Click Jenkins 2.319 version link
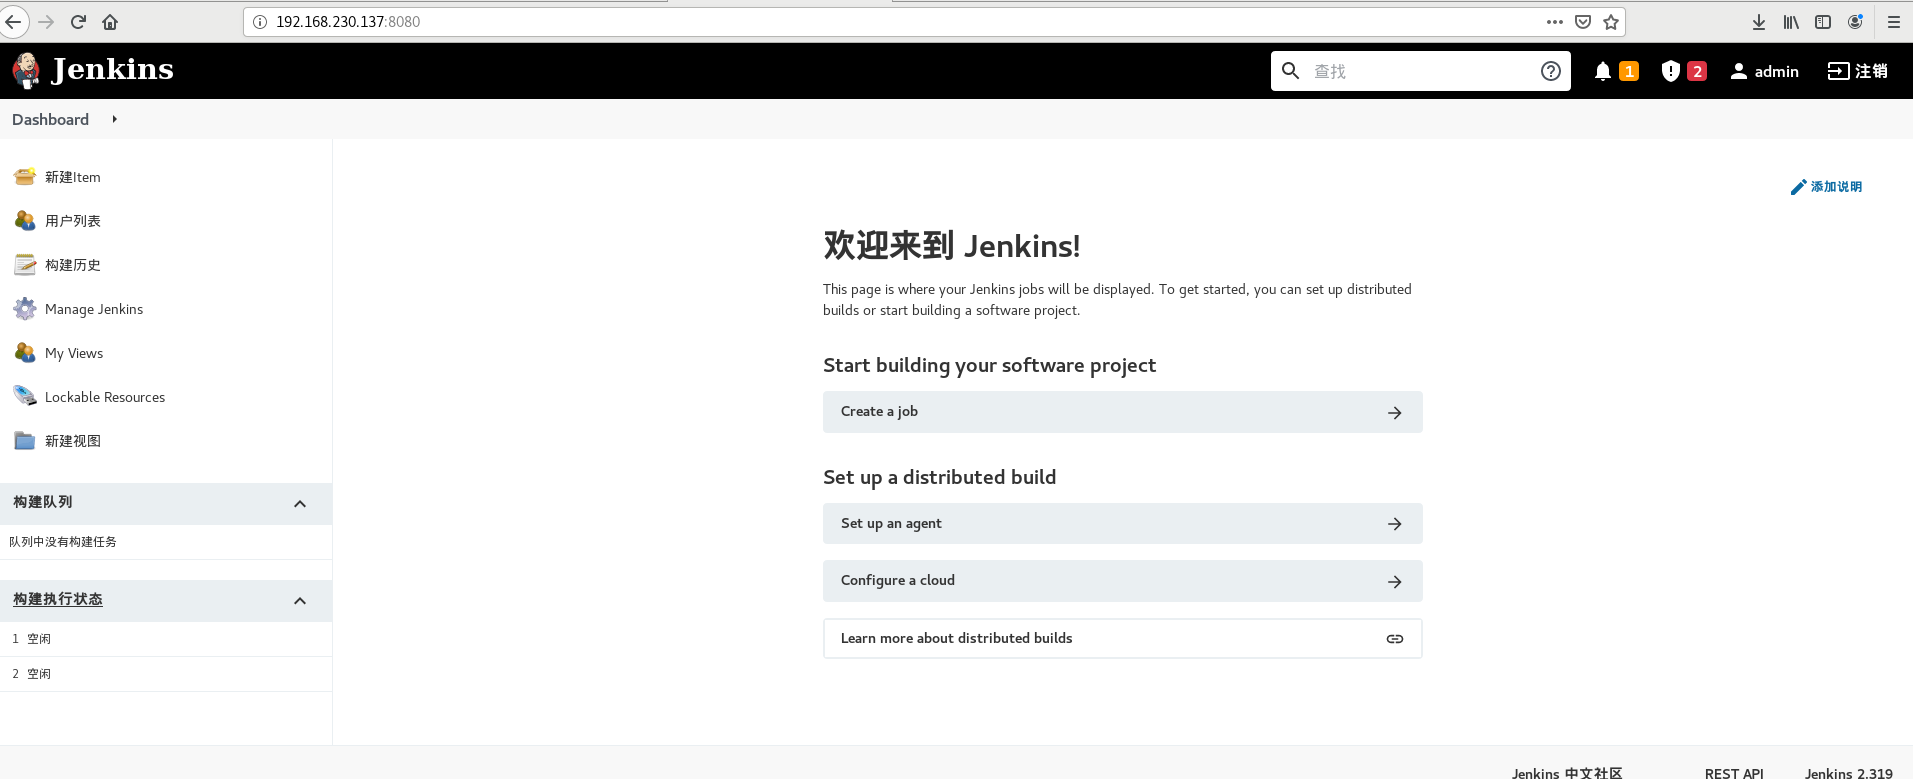 (x=1849, y=773)
